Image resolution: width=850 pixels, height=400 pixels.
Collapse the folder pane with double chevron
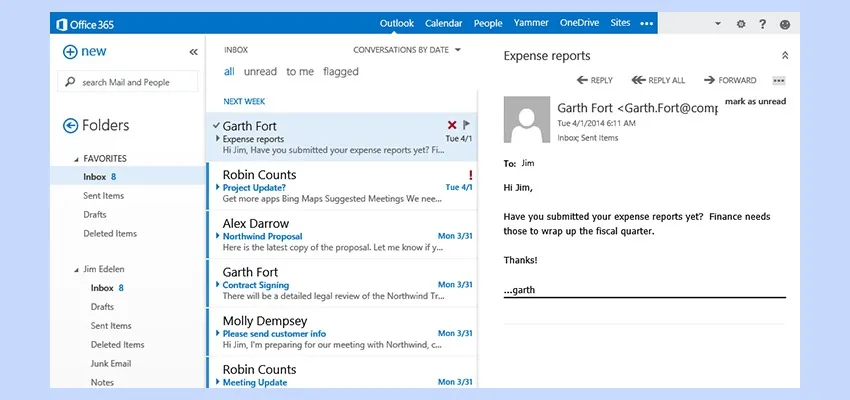[x=193, y=52]
